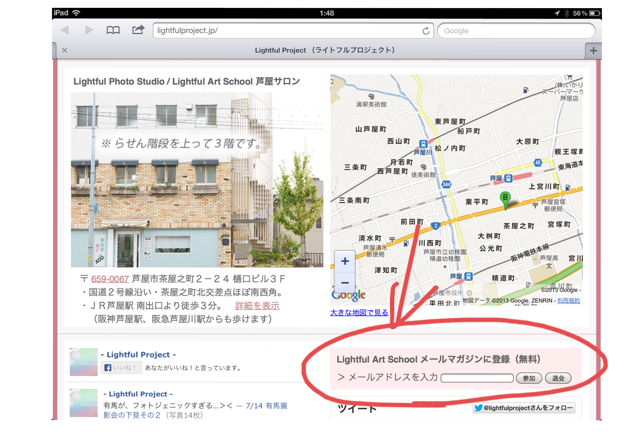Follow @lightfulproject on Twitter
Image resolution: width=640 pixels, height=440 pixels.
(524, 408)
